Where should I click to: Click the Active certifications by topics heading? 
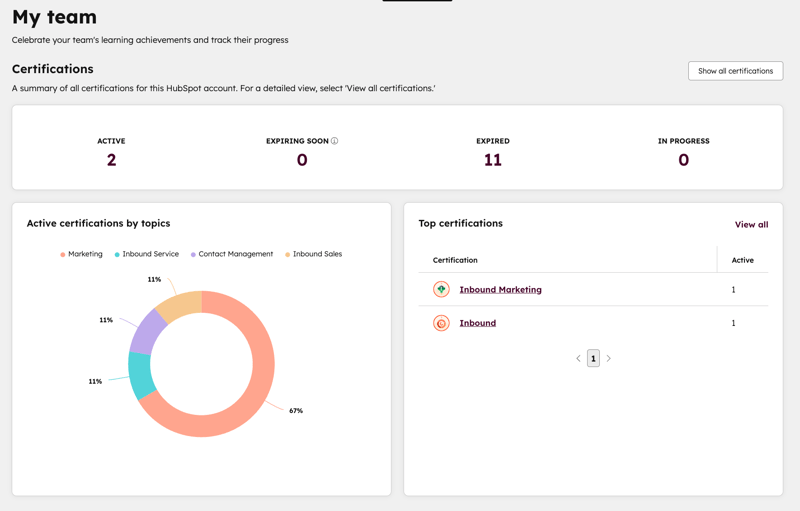click(x=98, y=223)
